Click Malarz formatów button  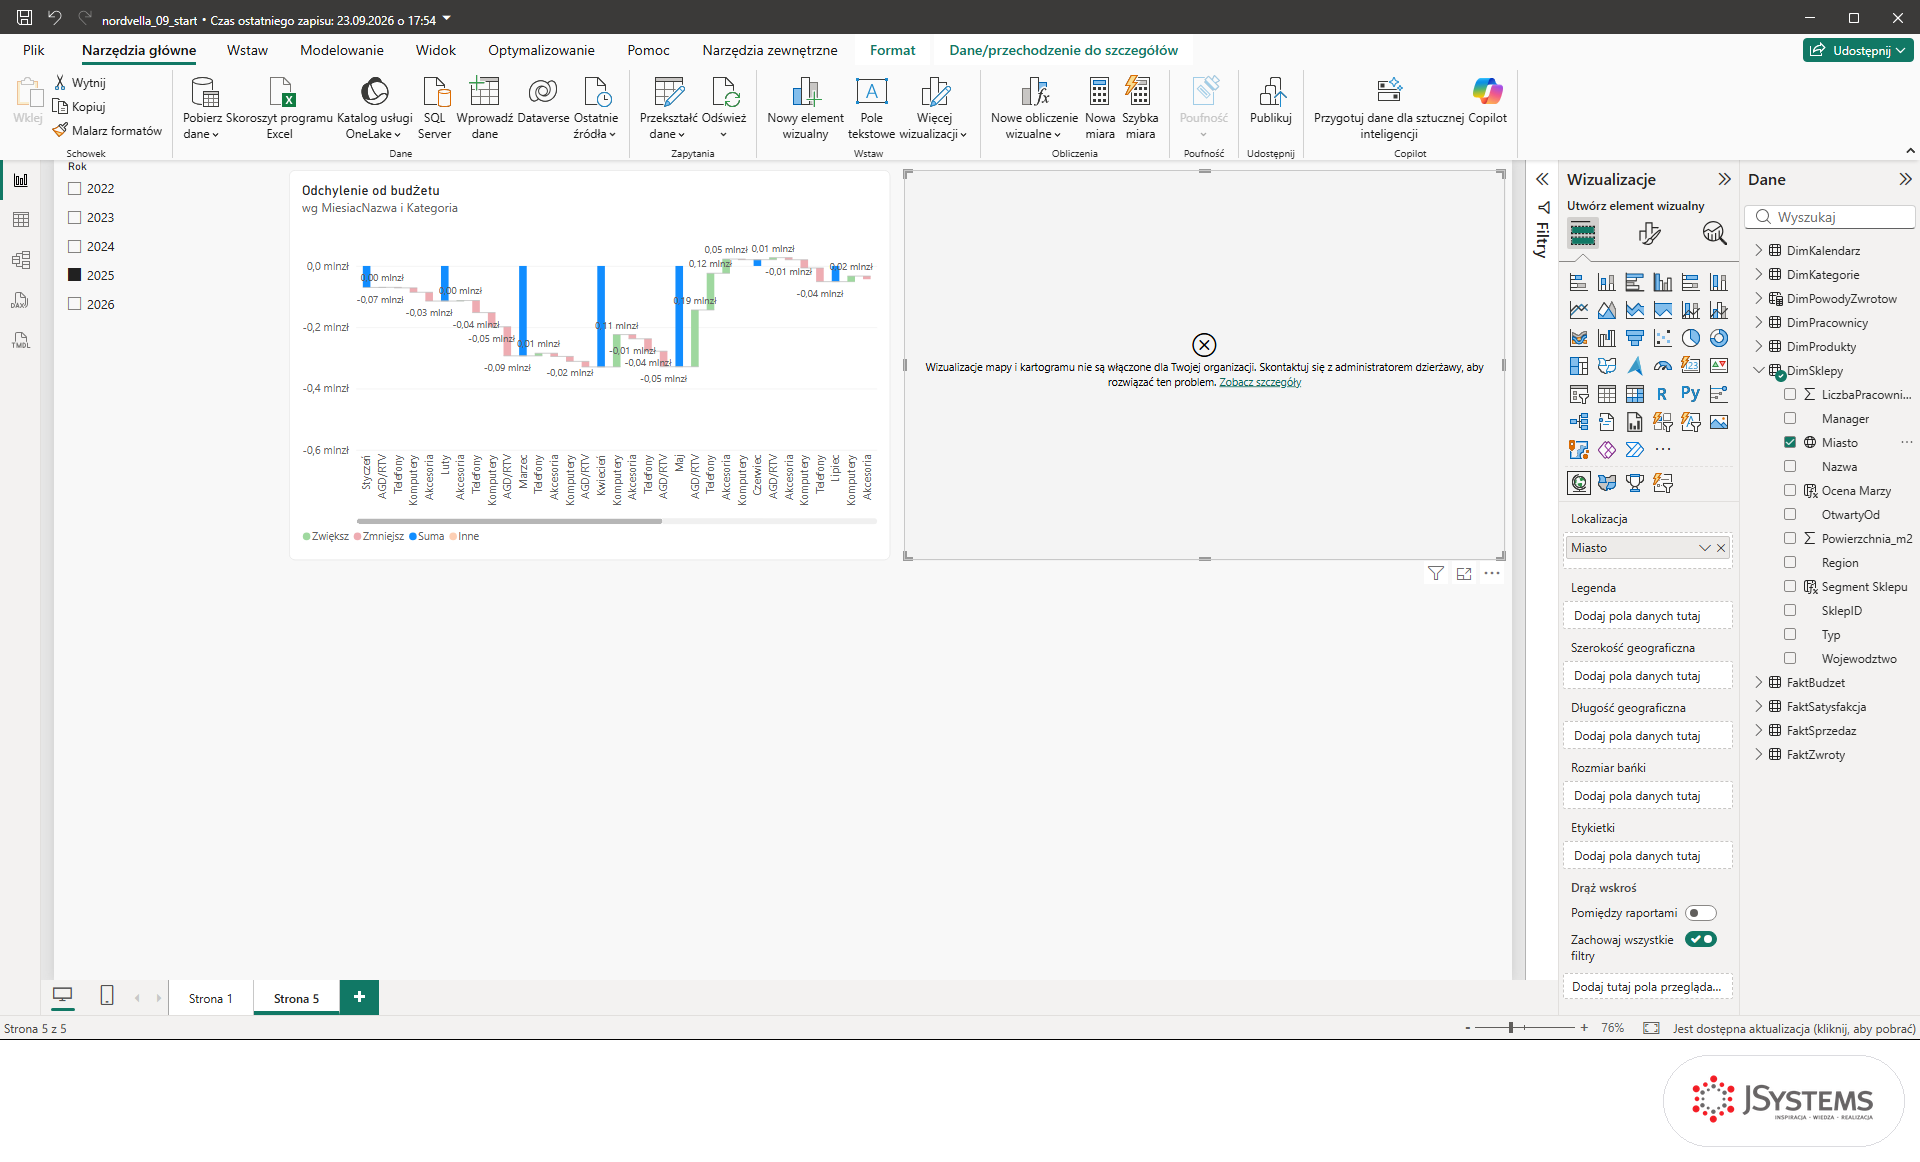pyautogui.click(x=108, y=130)
